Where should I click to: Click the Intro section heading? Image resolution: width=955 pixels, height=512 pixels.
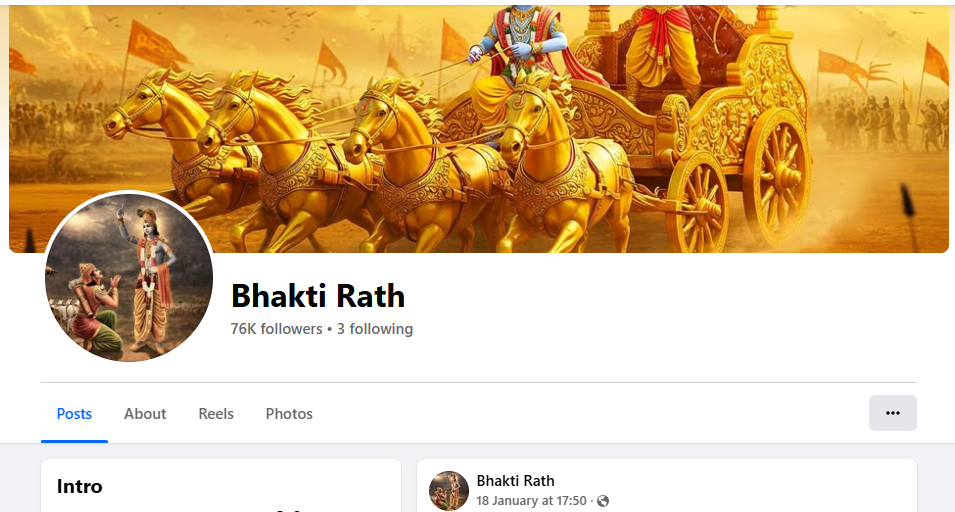79,486
